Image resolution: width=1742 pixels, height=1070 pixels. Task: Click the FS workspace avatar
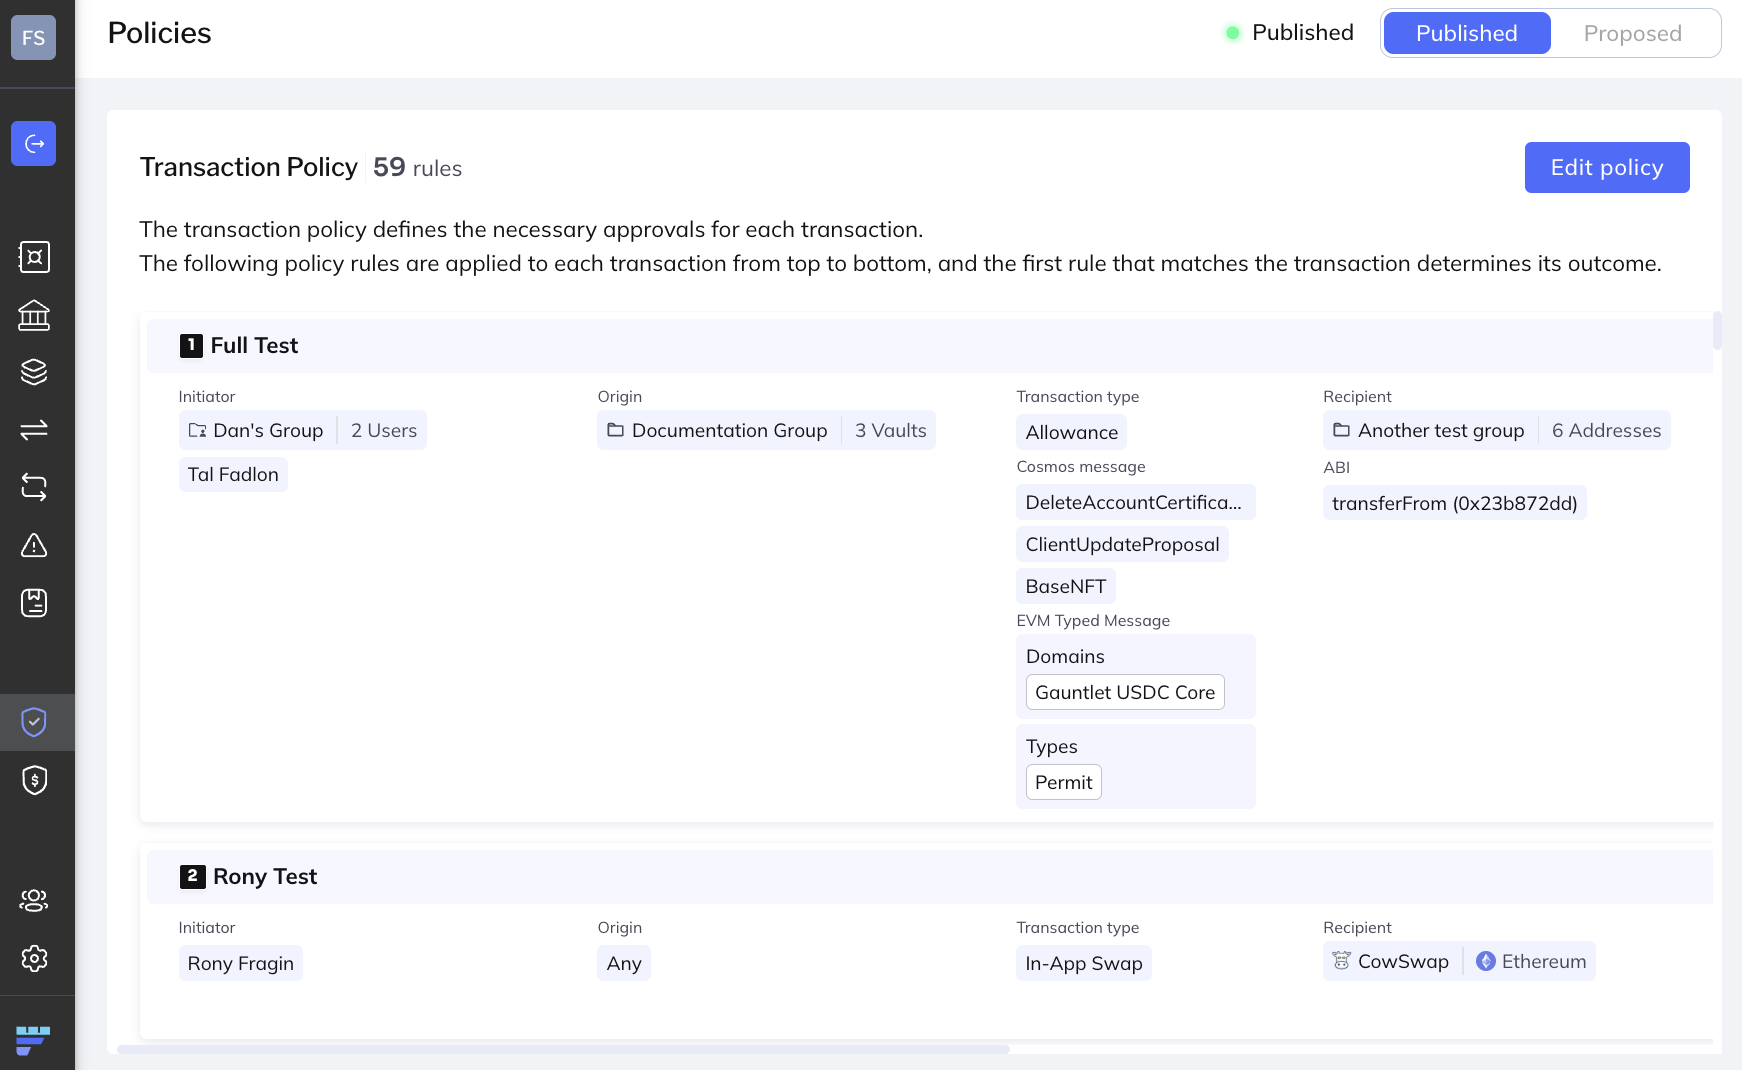pyautogui.click(x=34, y=38)
